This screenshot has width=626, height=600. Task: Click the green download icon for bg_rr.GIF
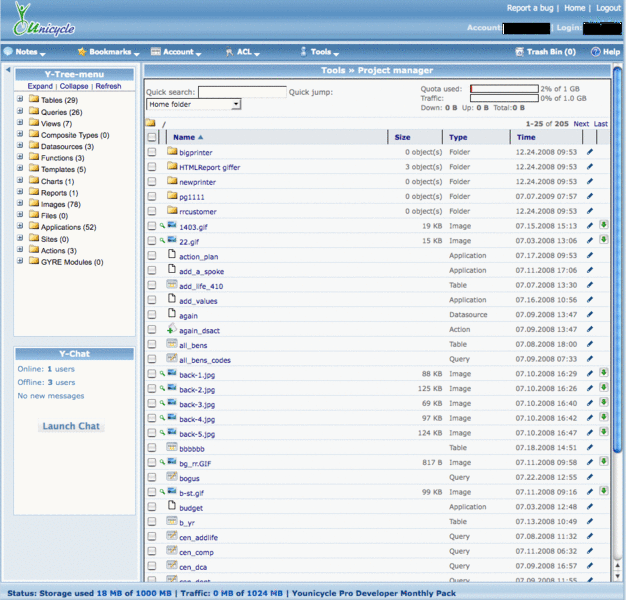(604, 461)
